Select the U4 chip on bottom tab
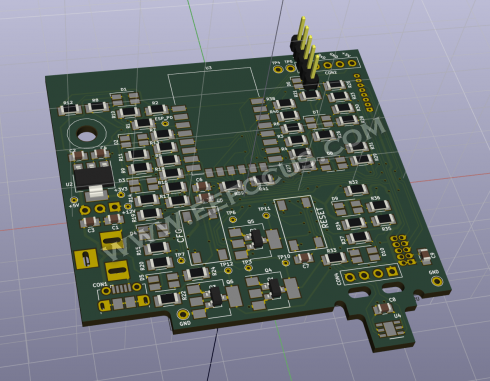Image resolution: width=490 pixels, height=381 pixels. pyautogui.click(x=390, y=329)
